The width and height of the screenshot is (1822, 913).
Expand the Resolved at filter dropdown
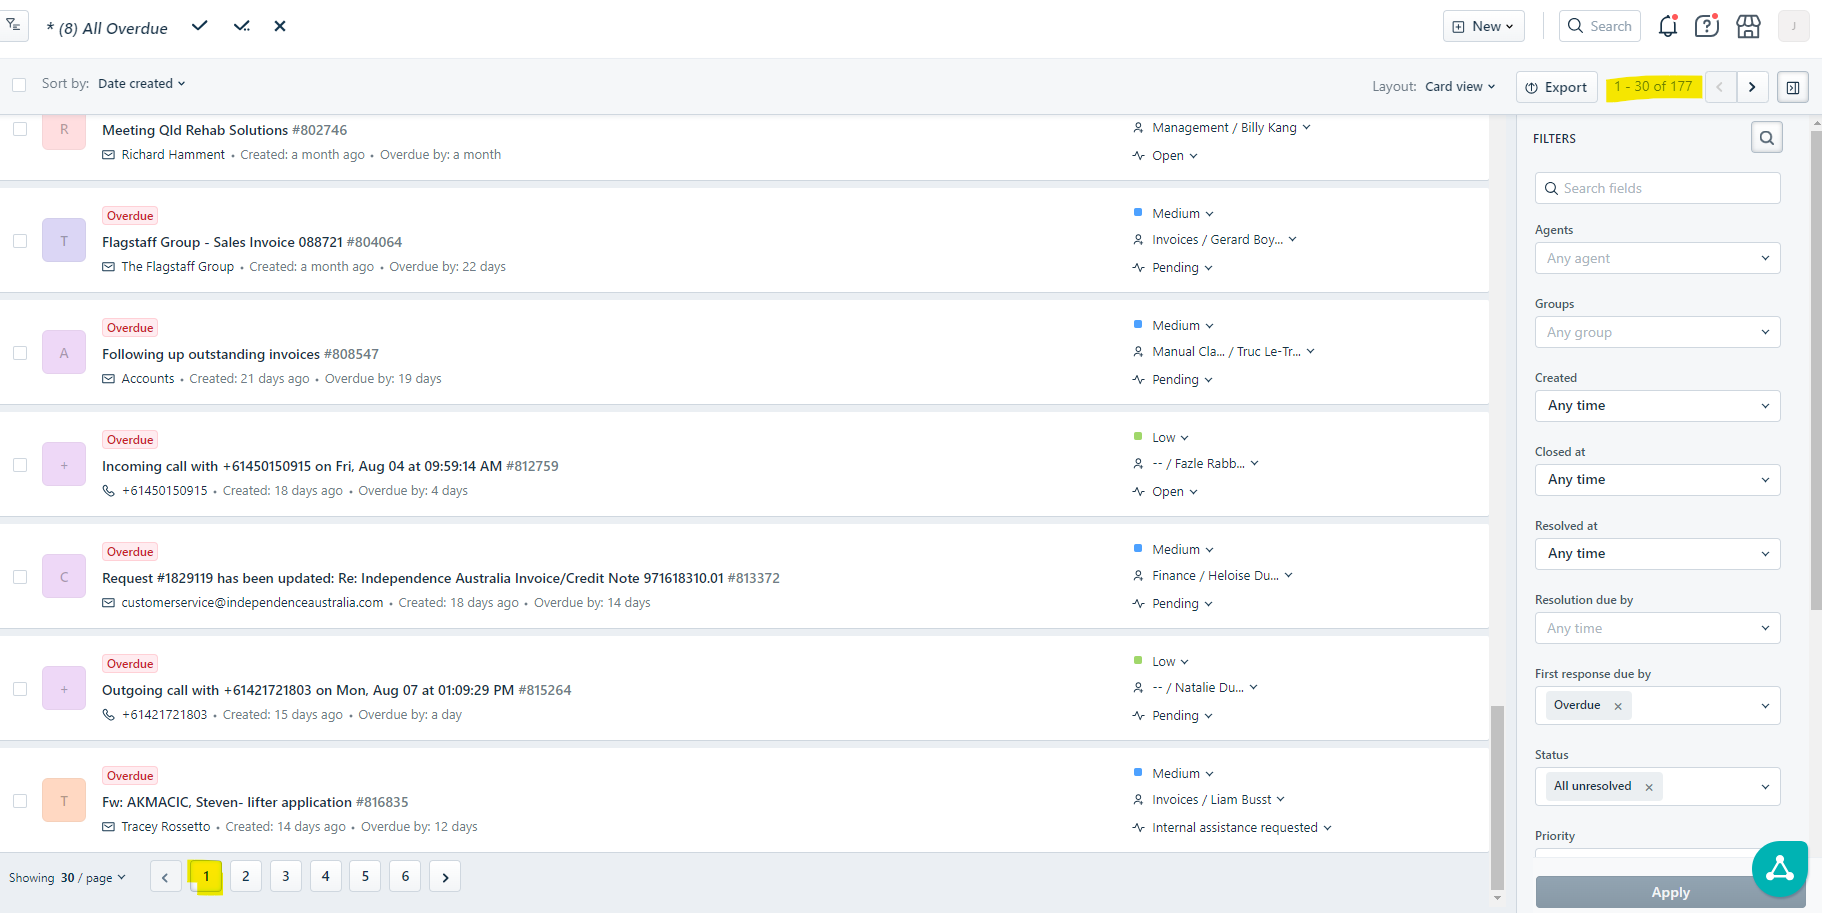pyautogui.click(x=1657, y=554)
